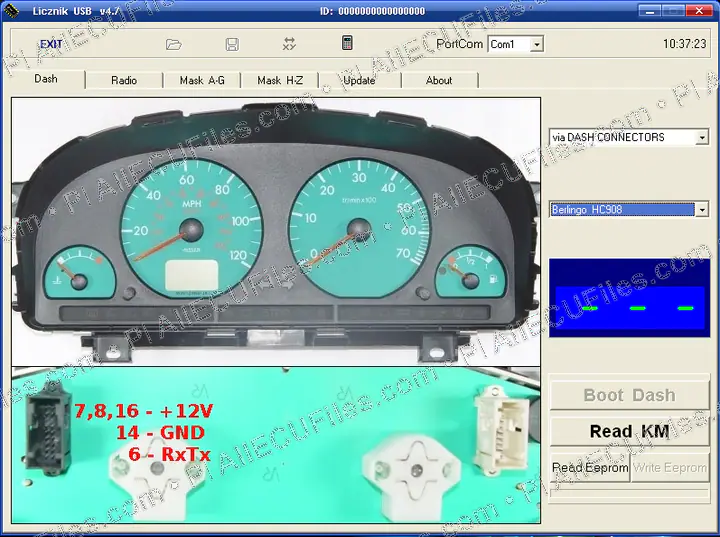Screen dimensions: 720x537
Task: Open file using the folder icon
Action: (x=174, y=45)
